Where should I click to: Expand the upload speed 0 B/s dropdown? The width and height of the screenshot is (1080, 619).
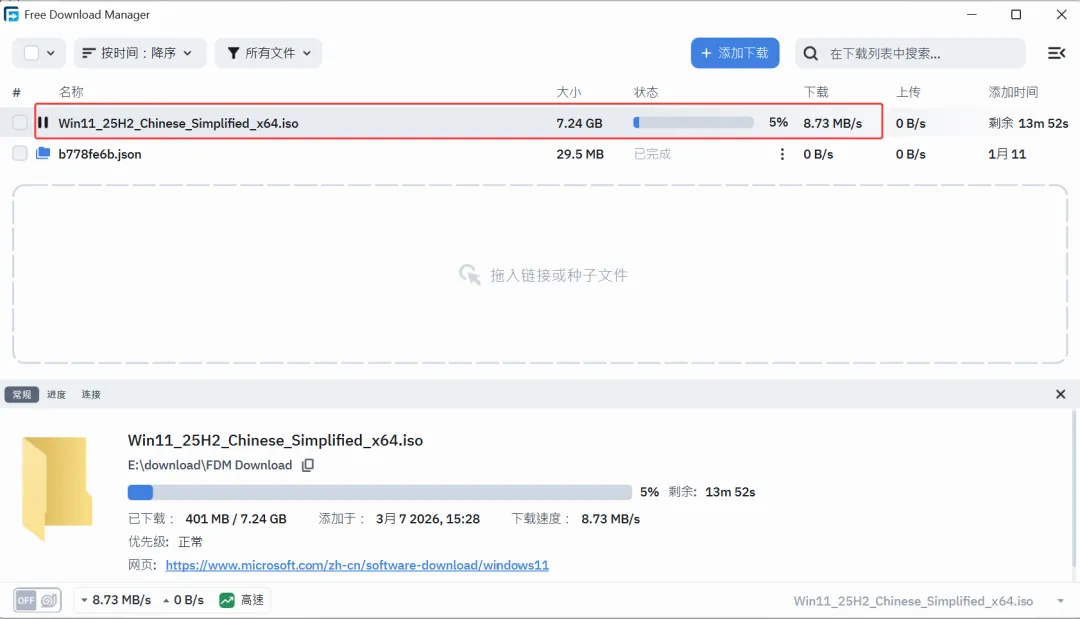166,600
